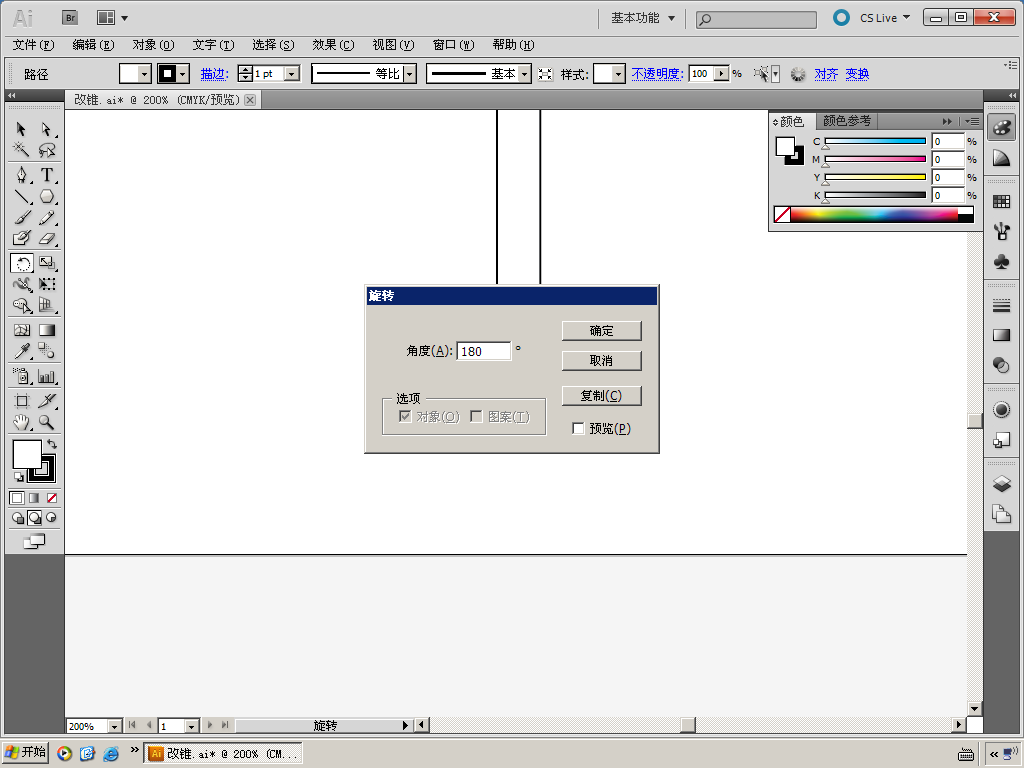Select the Selection tool arrow
This screenshot has width=1024, height=768.
22,129
